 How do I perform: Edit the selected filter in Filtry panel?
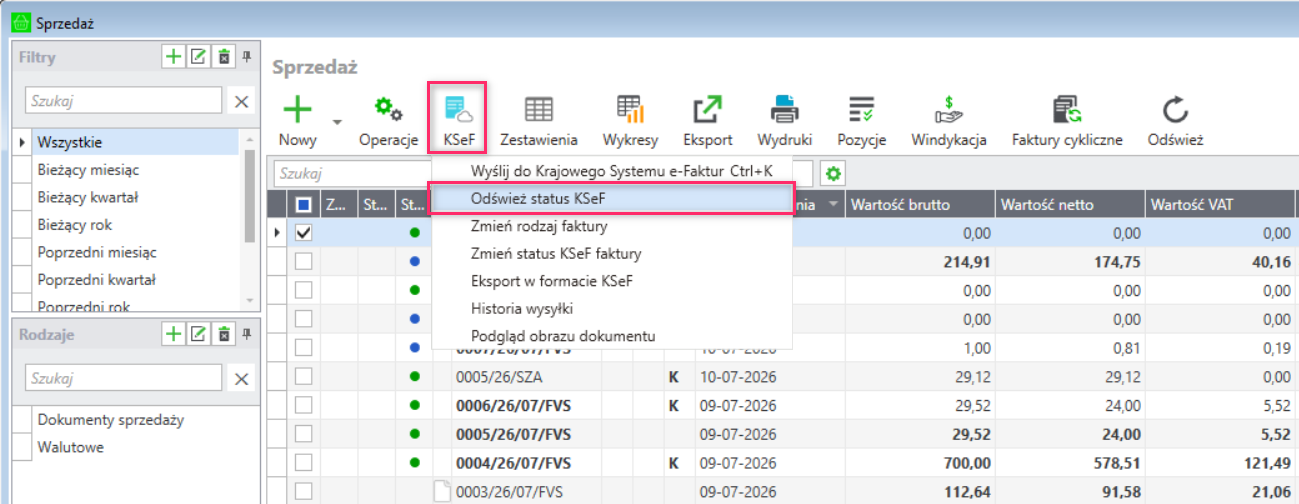tap(198, 57)
